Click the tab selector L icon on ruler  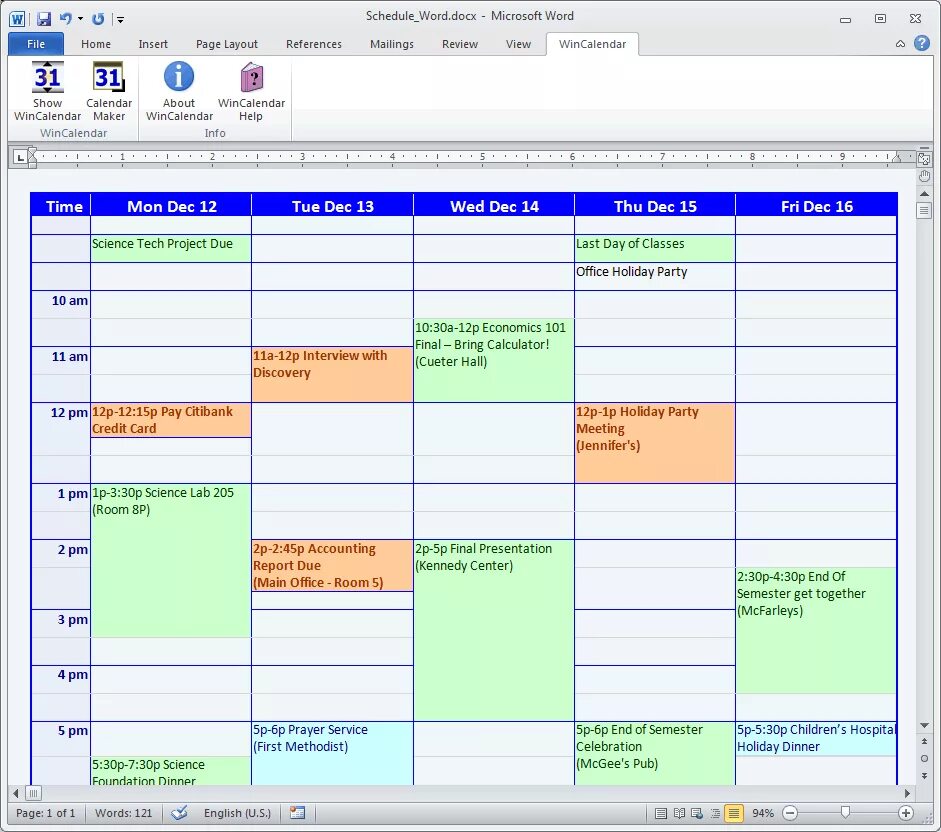20,157
